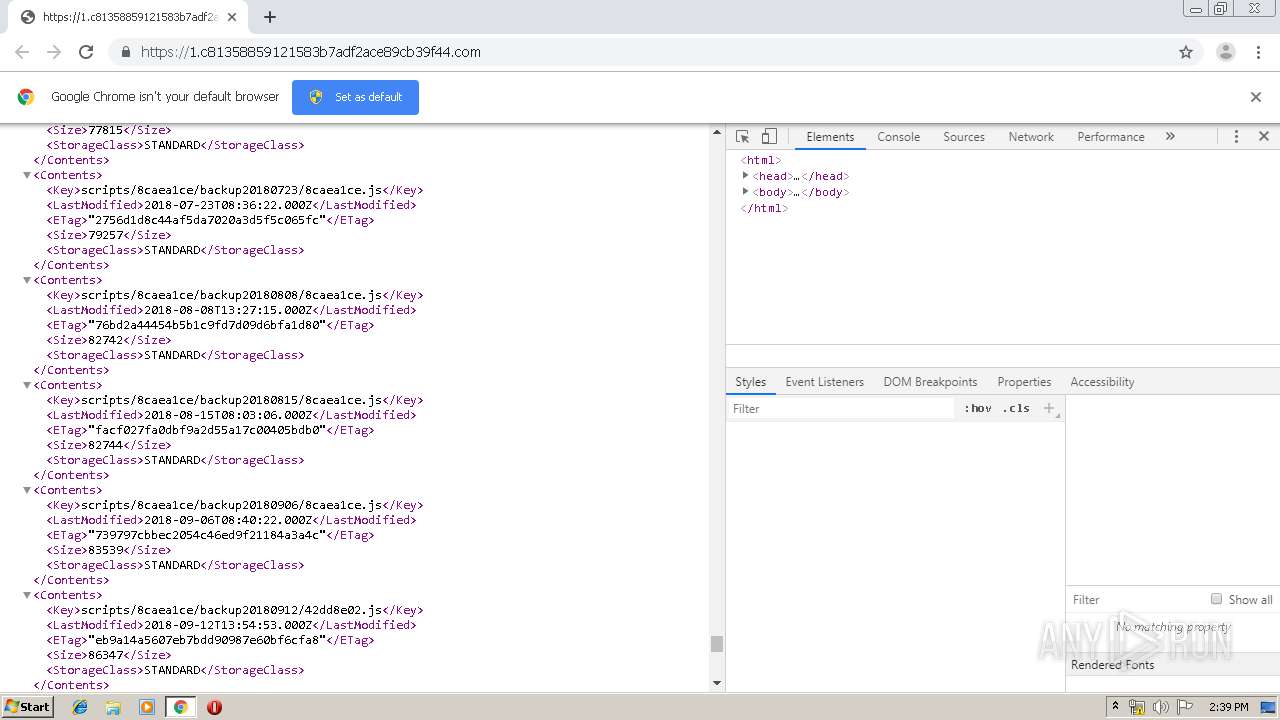
Task: Open the Properties sidebar tab
Action: coord(1024,382)
